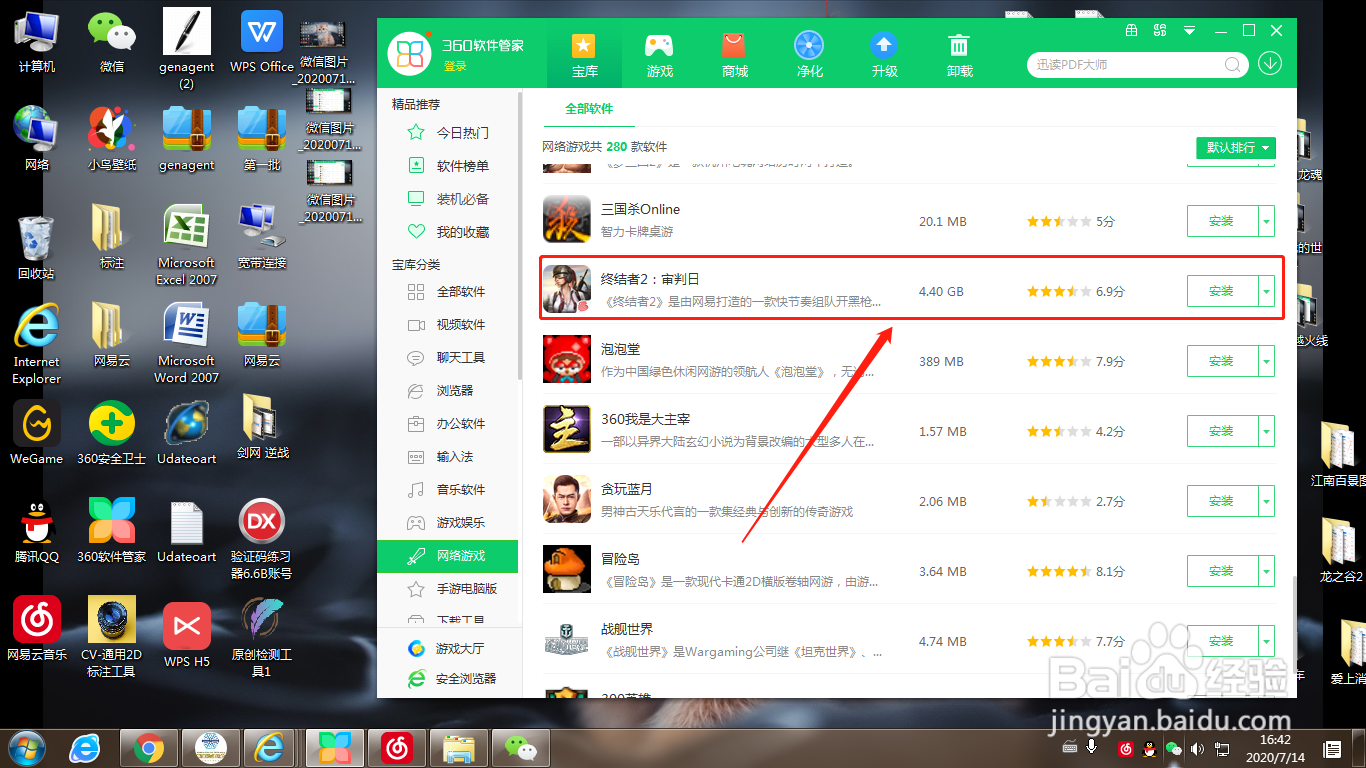Select the WeGame desktop icon
This screenshot has height=768, width=1366.
click(37, 434)
